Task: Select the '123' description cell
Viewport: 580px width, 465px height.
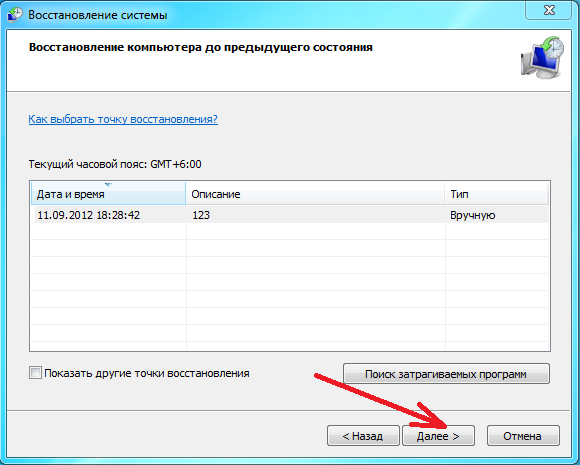Action: (x=201, y=215)
